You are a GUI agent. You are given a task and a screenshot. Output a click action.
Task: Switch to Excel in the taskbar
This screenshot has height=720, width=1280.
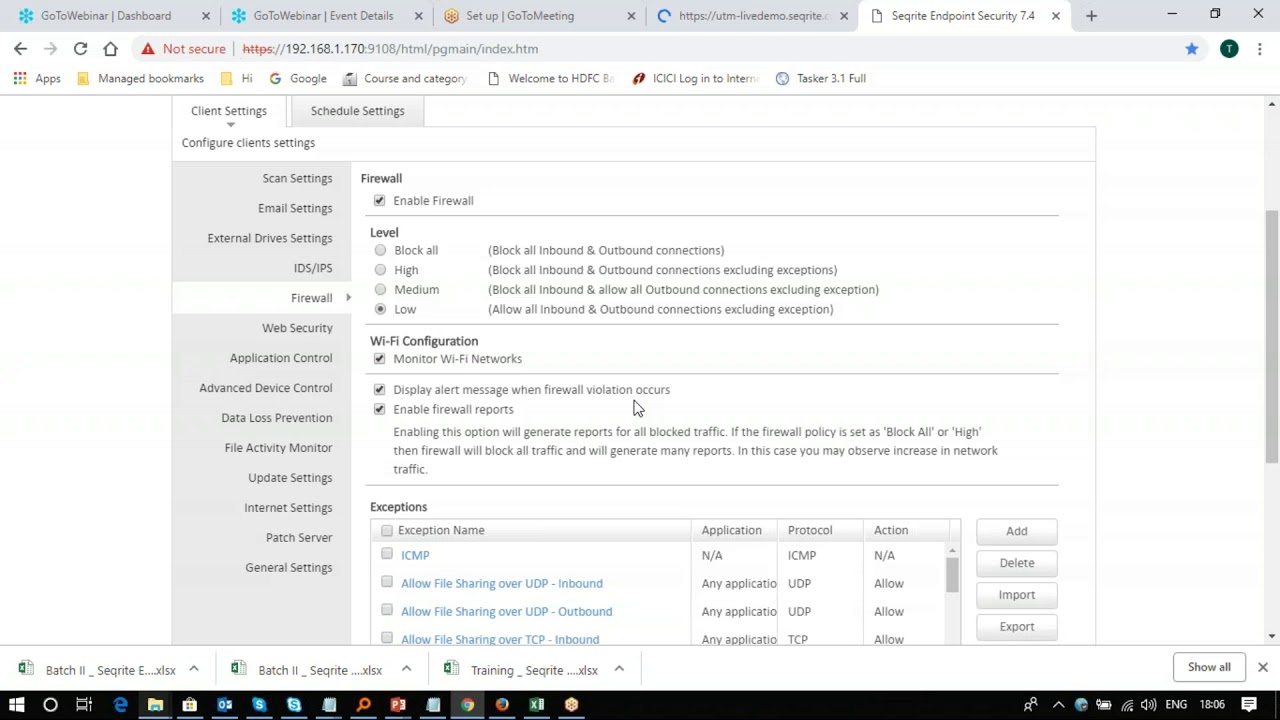point(537,705)
